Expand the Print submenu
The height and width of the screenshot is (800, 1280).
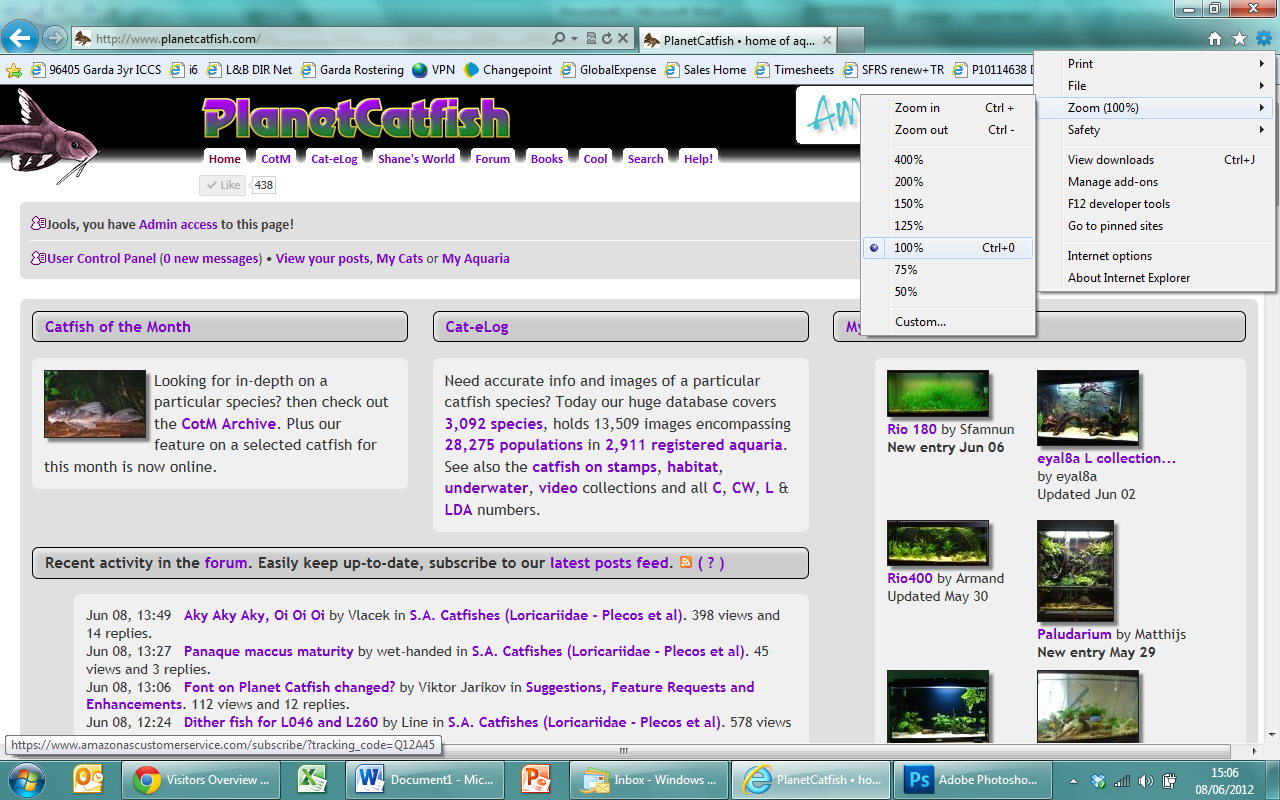[x=1156, y=64]
